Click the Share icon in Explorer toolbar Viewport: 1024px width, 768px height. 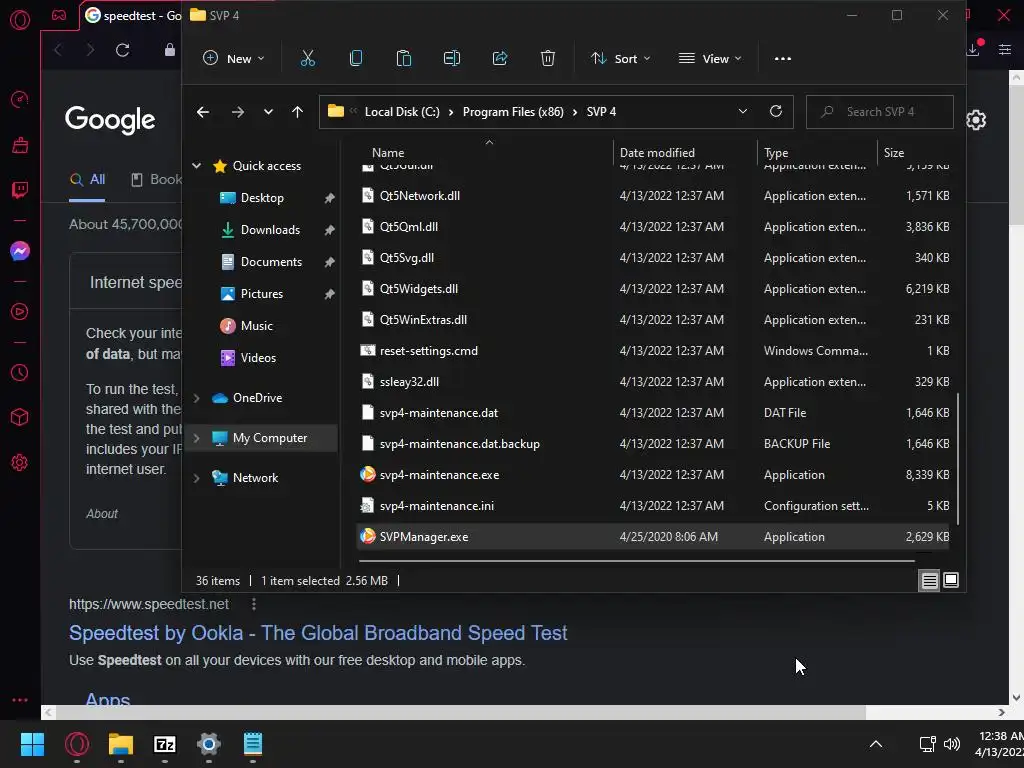click(x=500, y=59)
